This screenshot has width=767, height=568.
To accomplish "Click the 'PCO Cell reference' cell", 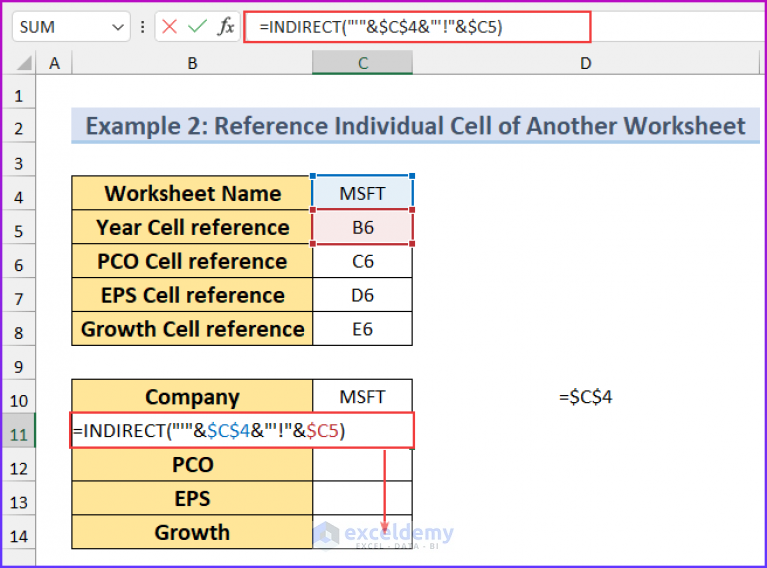I will (192, 261).
